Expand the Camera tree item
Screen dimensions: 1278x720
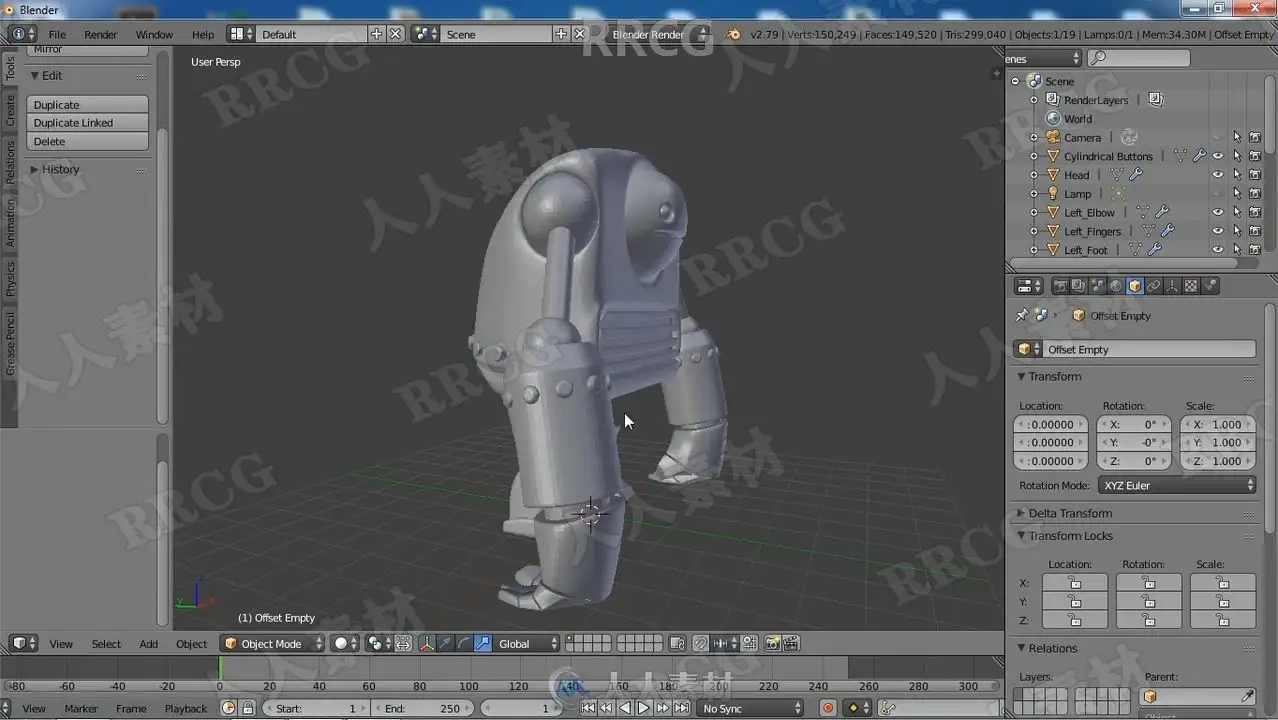[x=1034, y=137]
